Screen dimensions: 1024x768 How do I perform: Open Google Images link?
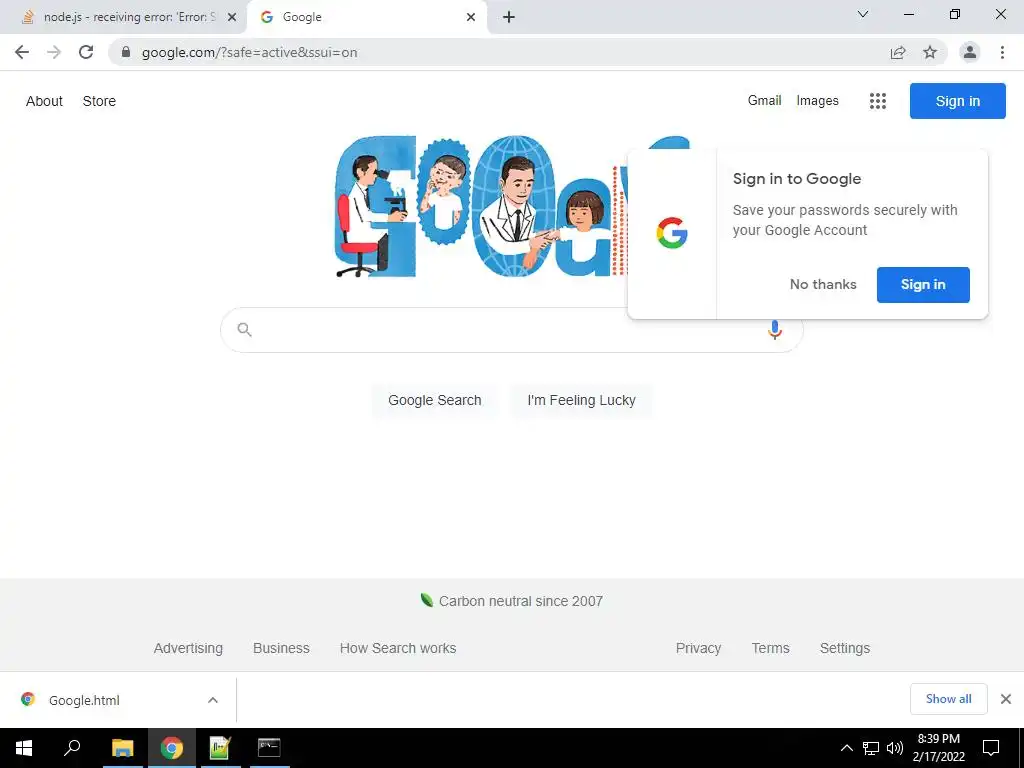pyautogui.click(x=818, y=101)
